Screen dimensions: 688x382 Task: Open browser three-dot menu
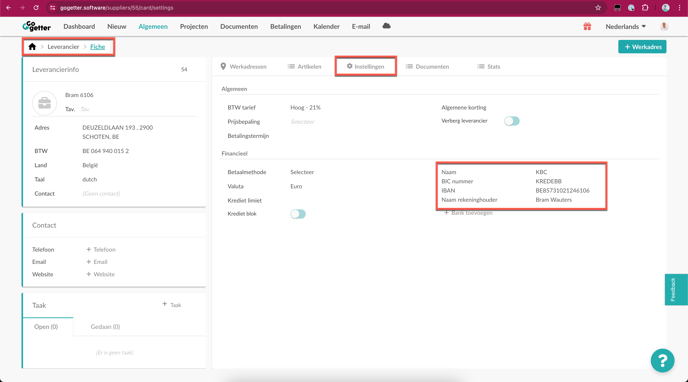679,7
